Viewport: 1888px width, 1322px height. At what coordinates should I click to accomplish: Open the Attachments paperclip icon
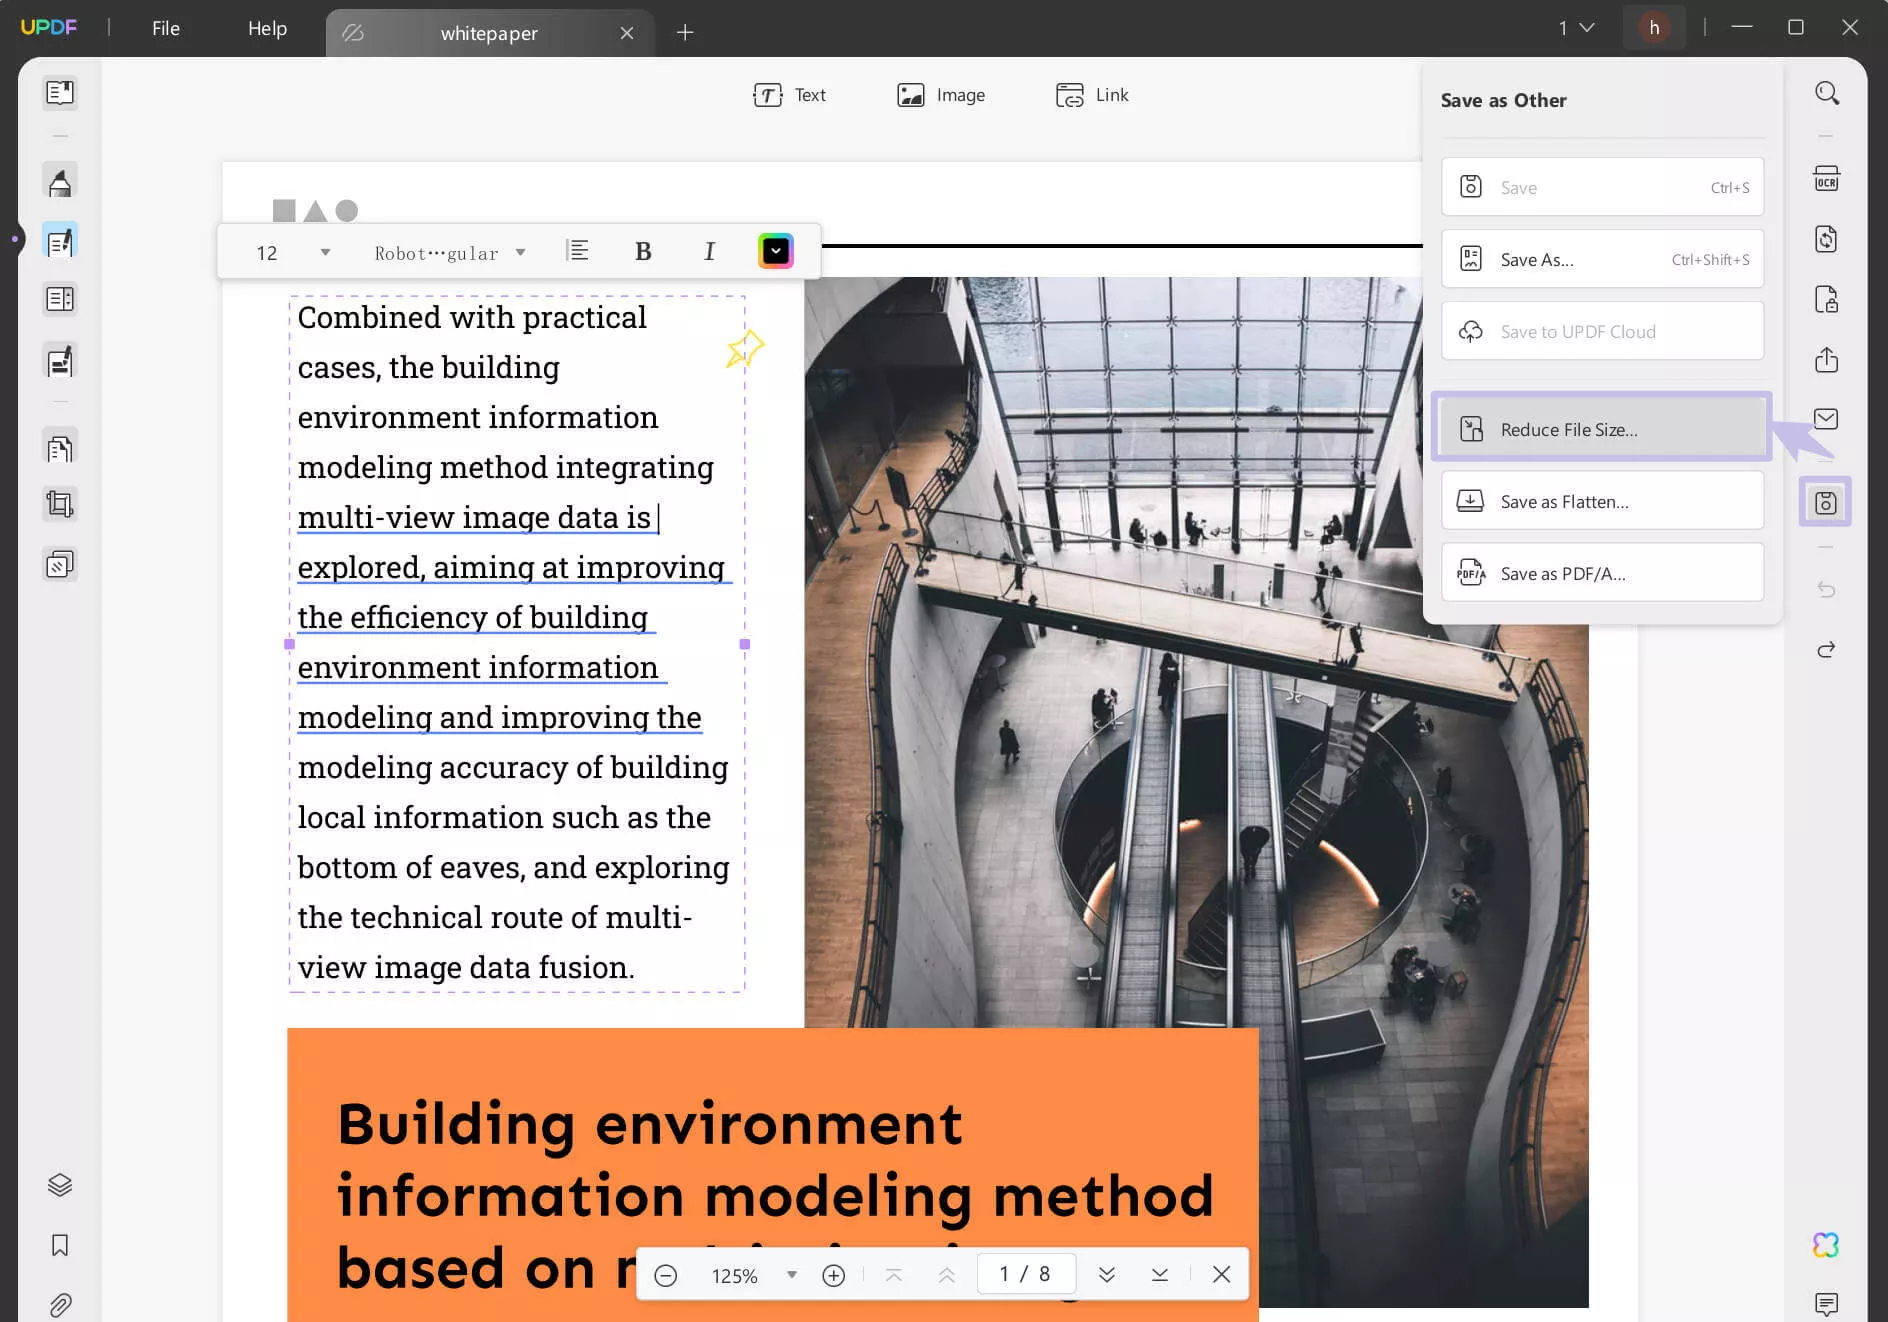[60, 1305]
